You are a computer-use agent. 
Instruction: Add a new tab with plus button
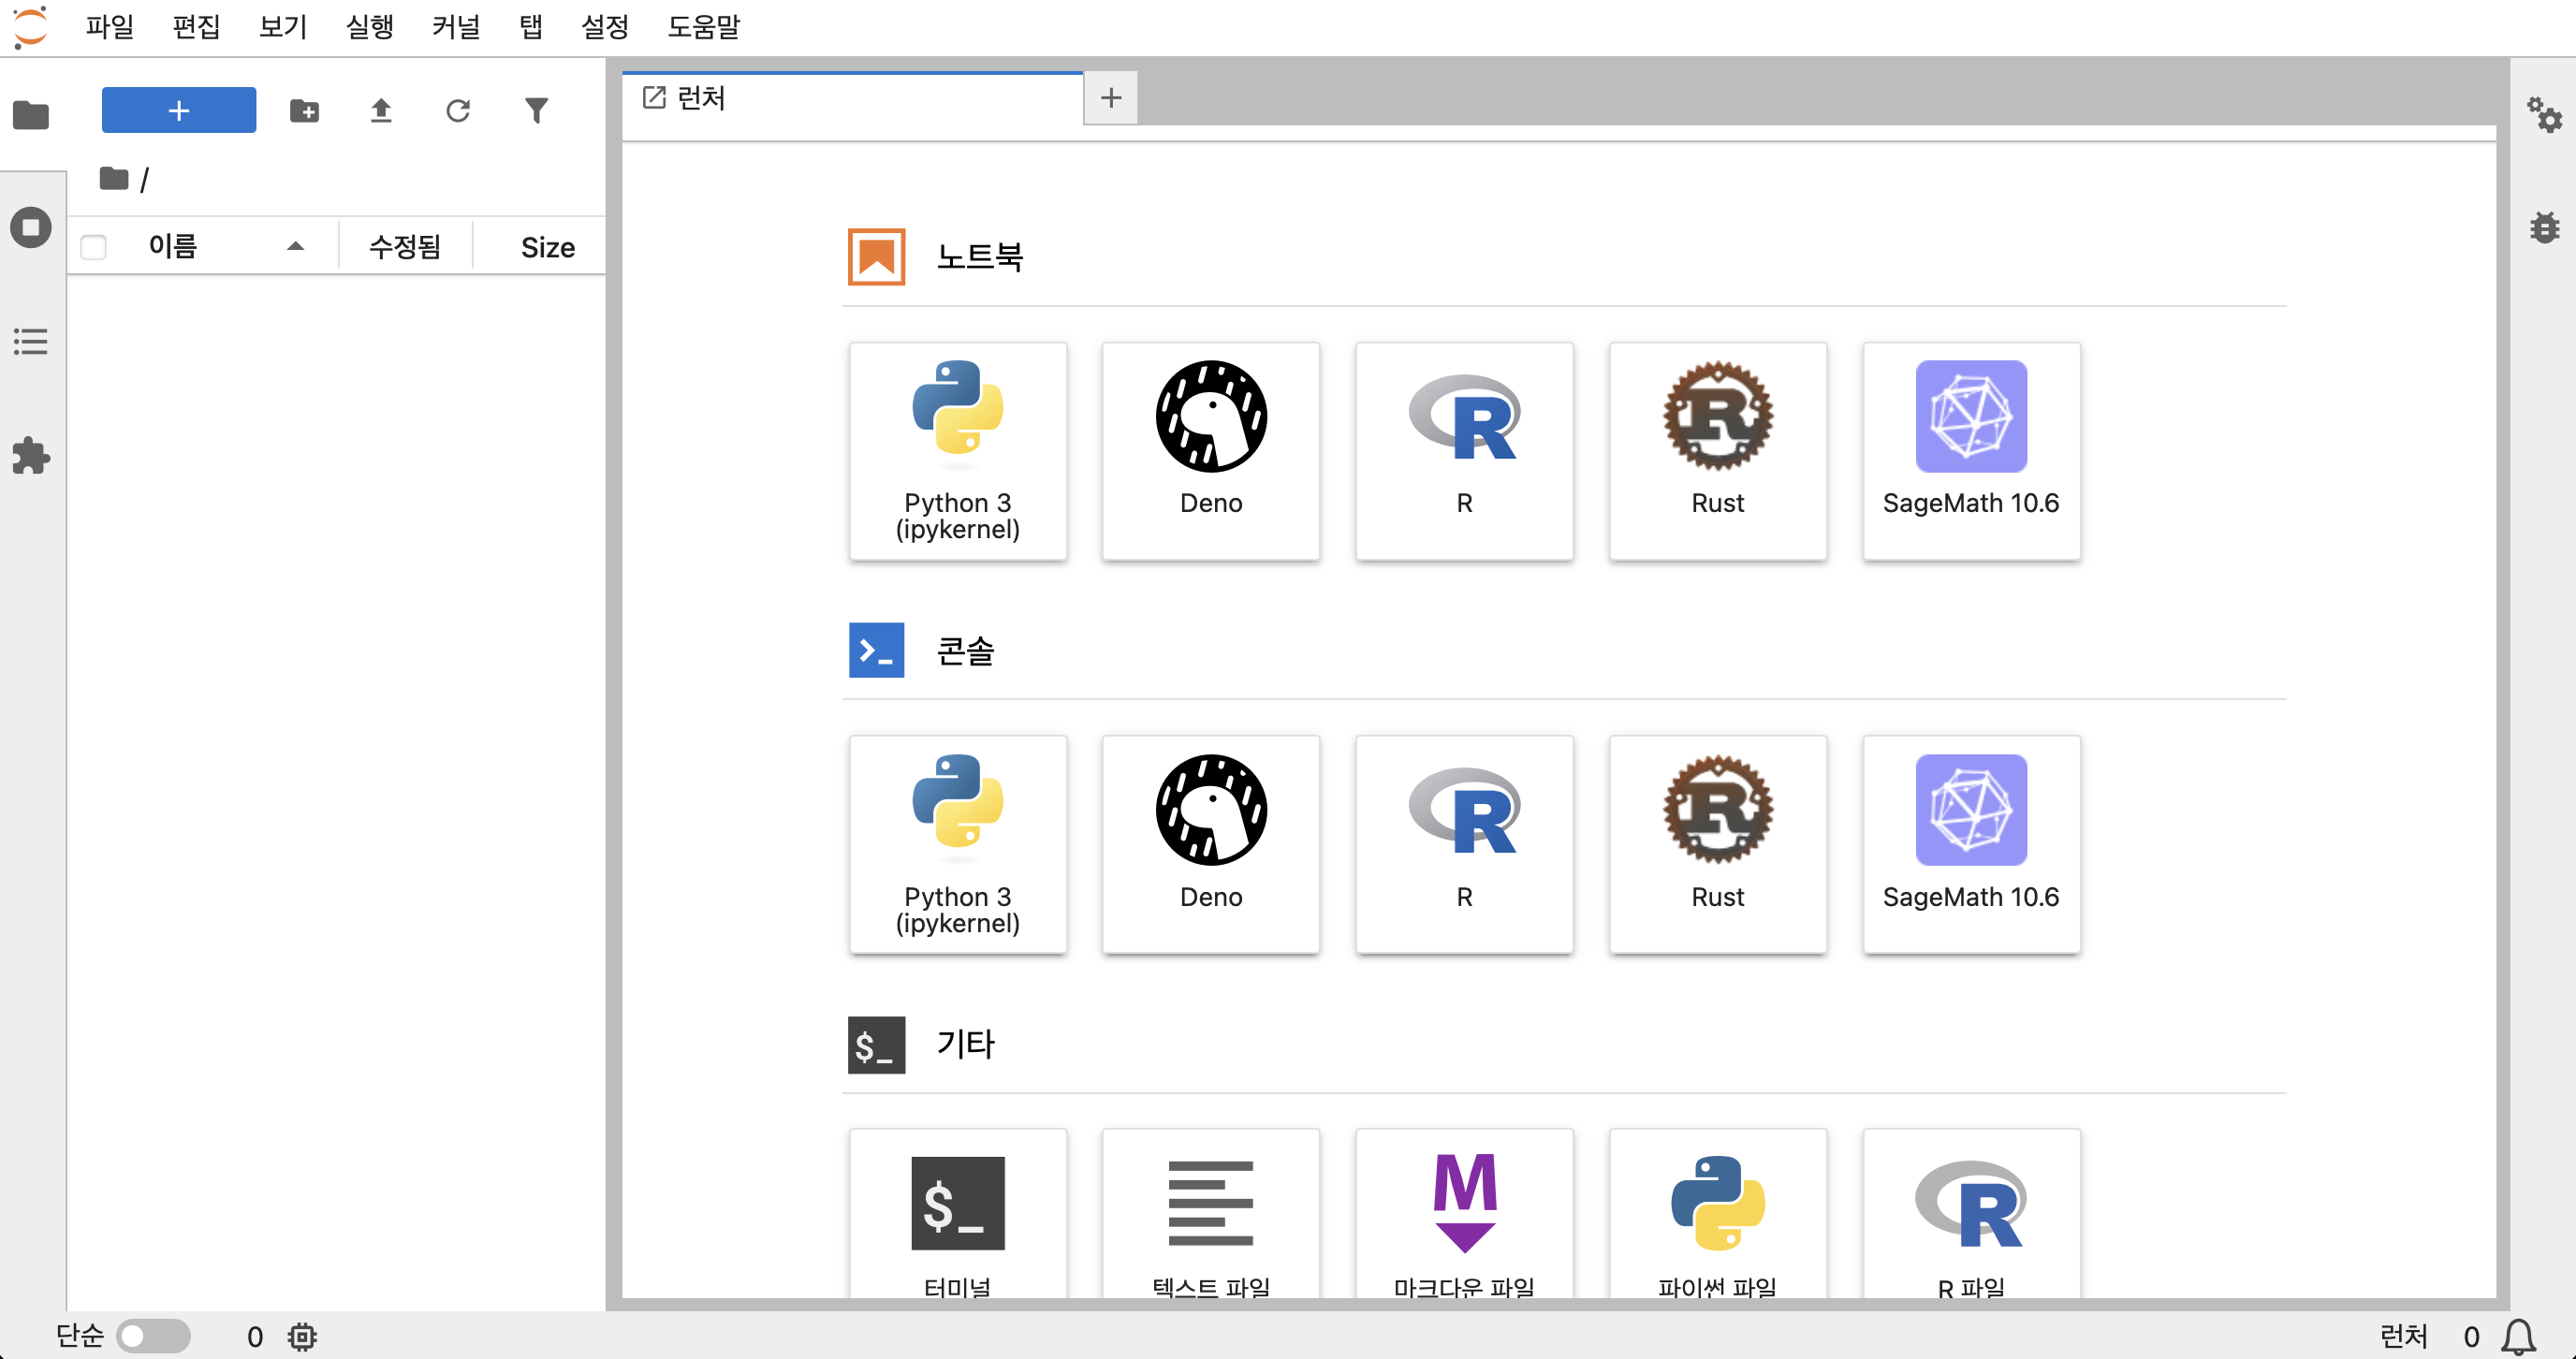1110,98
